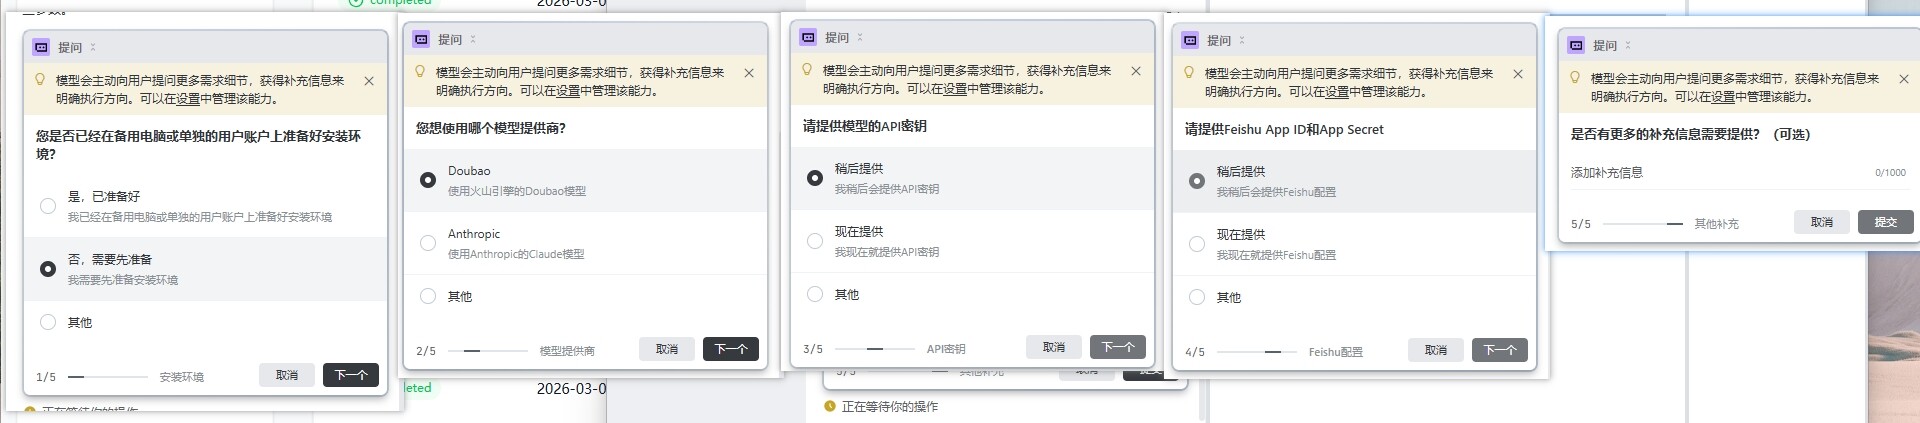Click the purple 提问 icon in the 模型提供商 panel

click(x=421, y=40)
